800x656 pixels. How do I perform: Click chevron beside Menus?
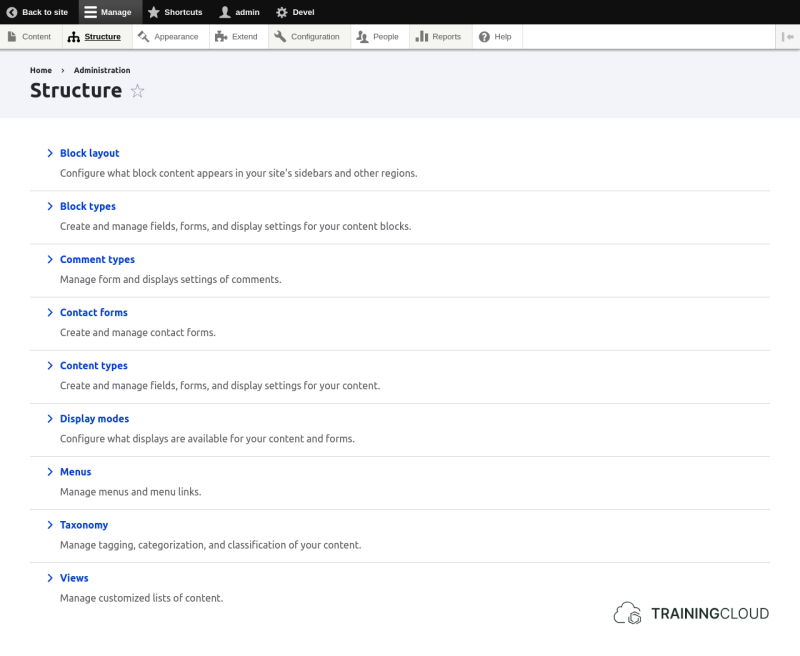[50, 471]
